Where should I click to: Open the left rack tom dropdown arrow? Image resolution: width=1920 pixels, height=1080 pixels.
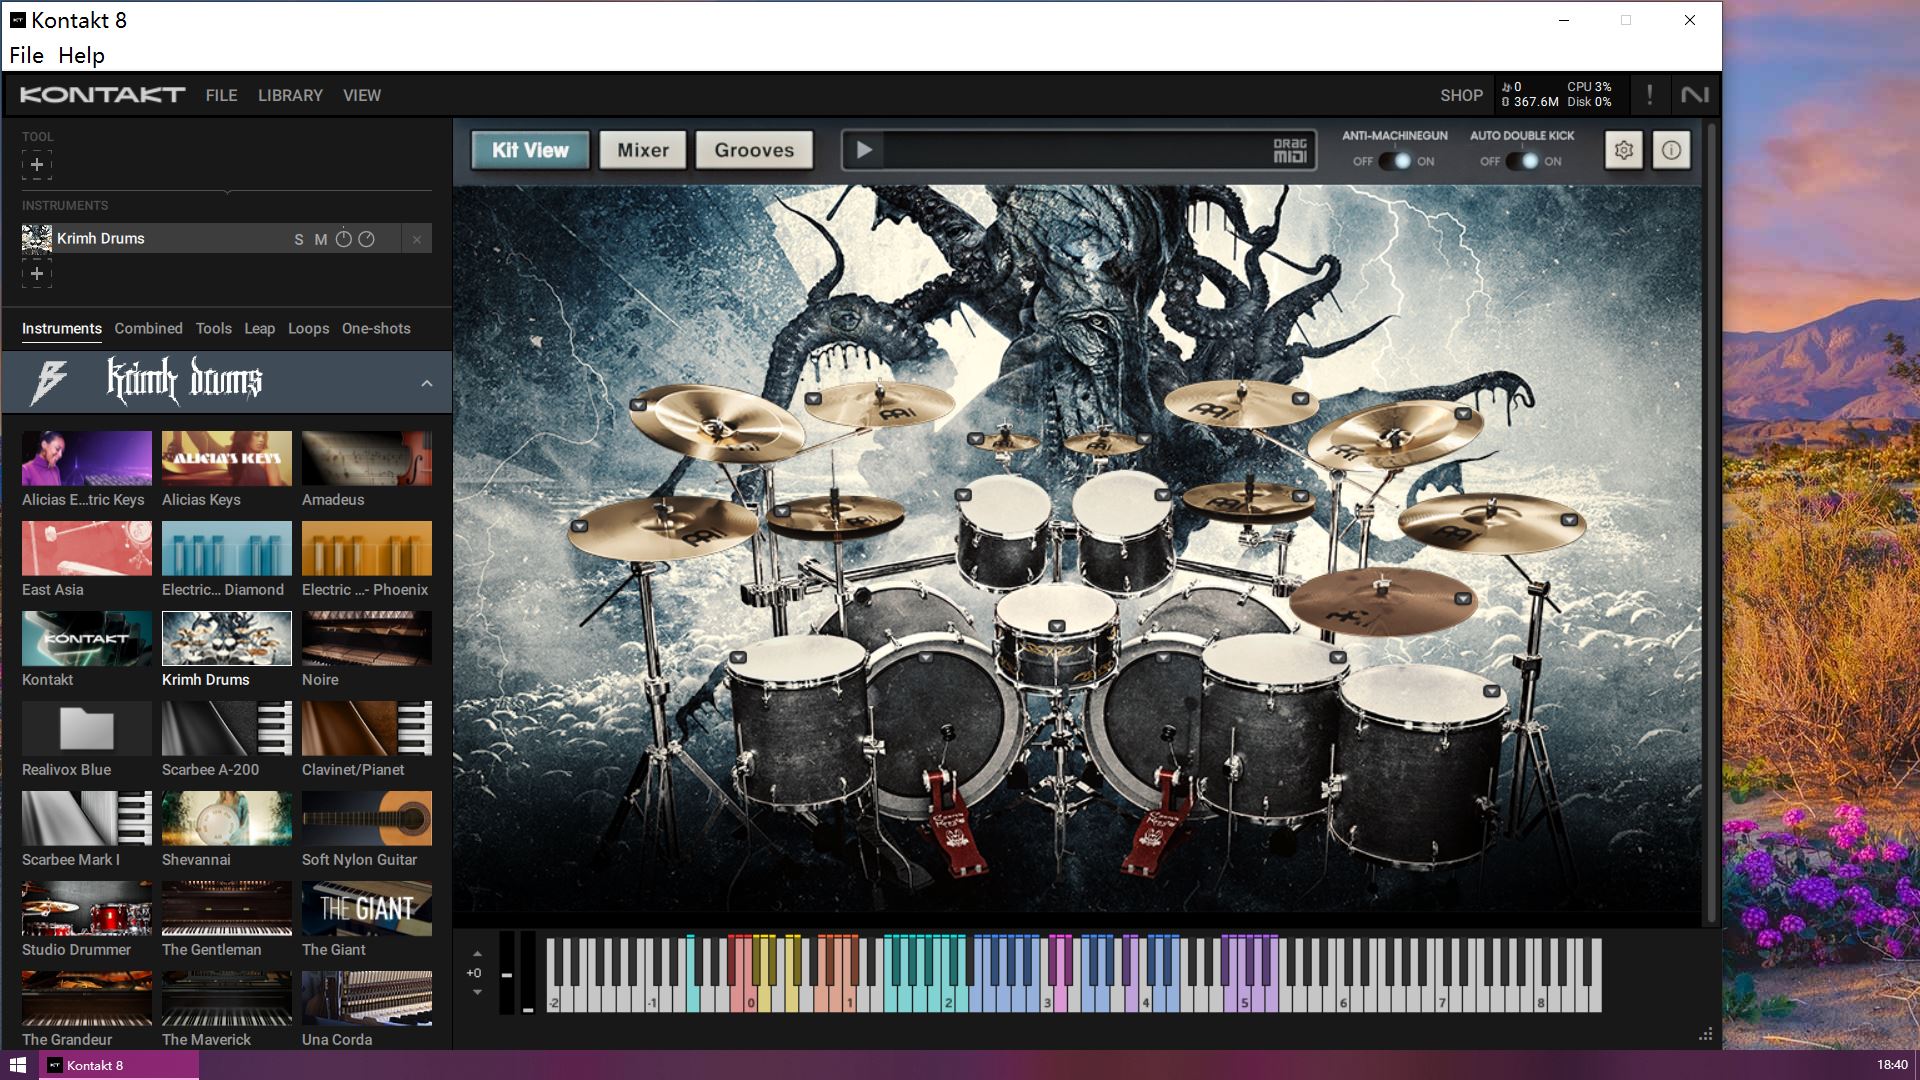click(963, 495)
